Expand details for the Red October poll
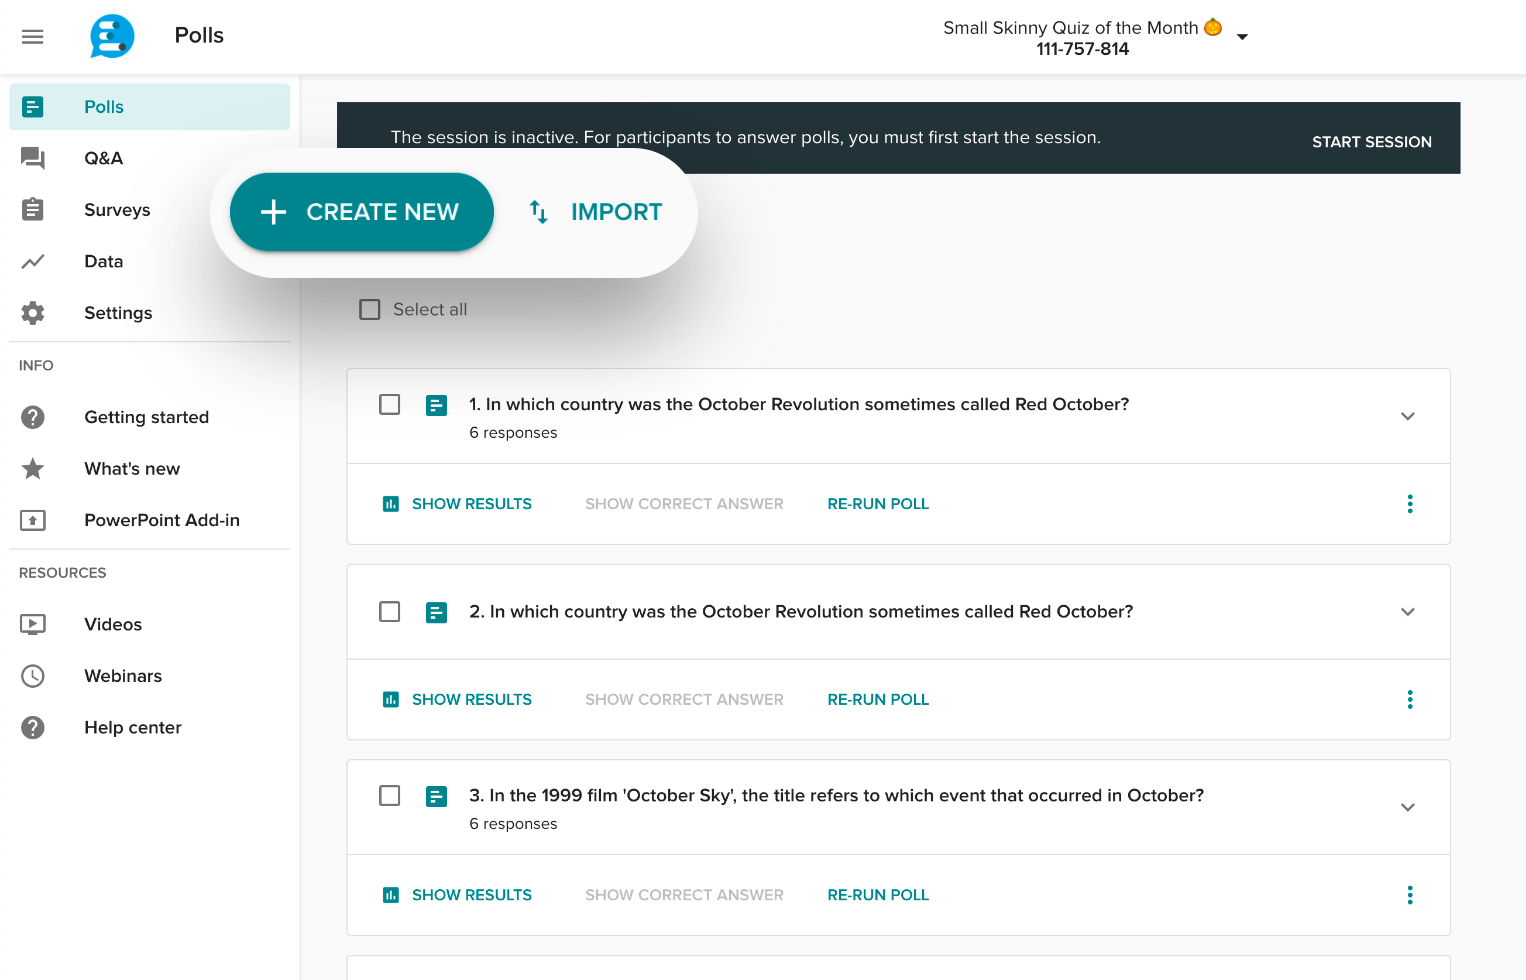Image resolution: width=1526 pixels, height=980 pixels. pos(1408,416)
